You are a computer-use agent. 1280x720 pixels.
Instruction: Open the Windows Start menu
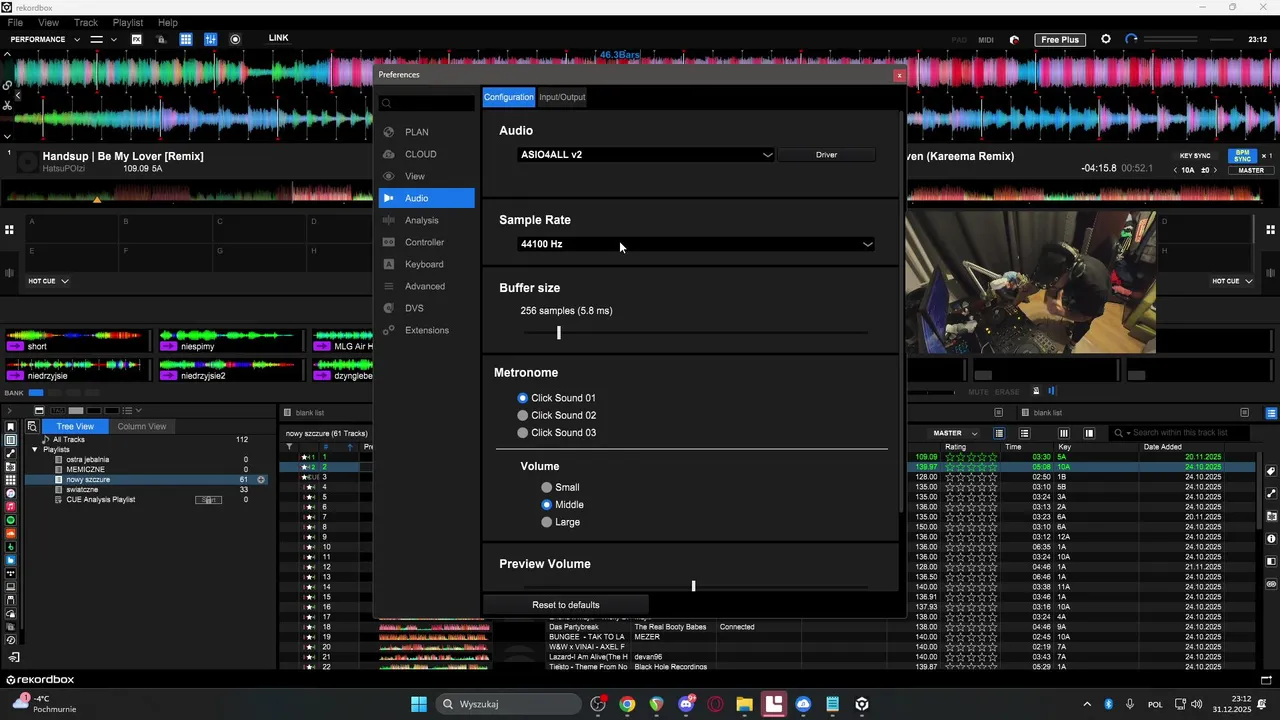(419, 704)
